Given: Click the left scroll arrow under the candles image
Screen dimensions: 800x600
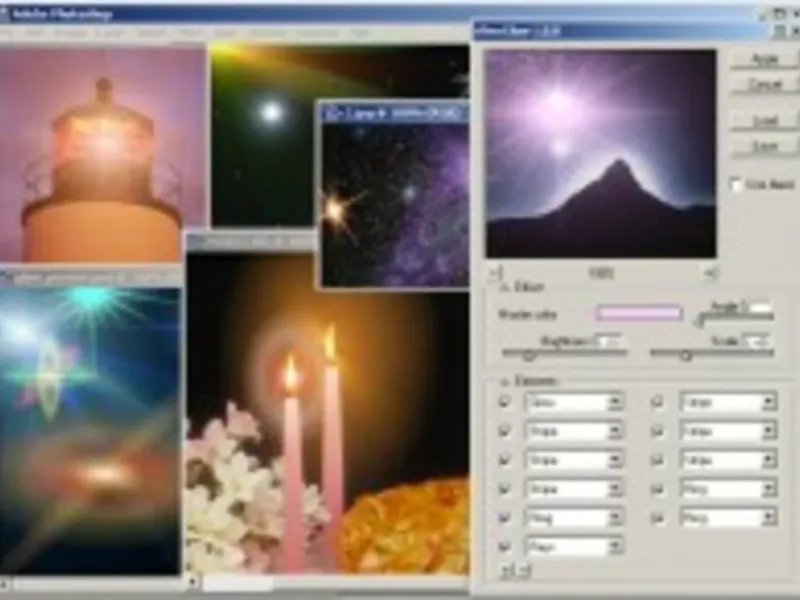Looking at the screenshot, I should (x=193, y=582).
